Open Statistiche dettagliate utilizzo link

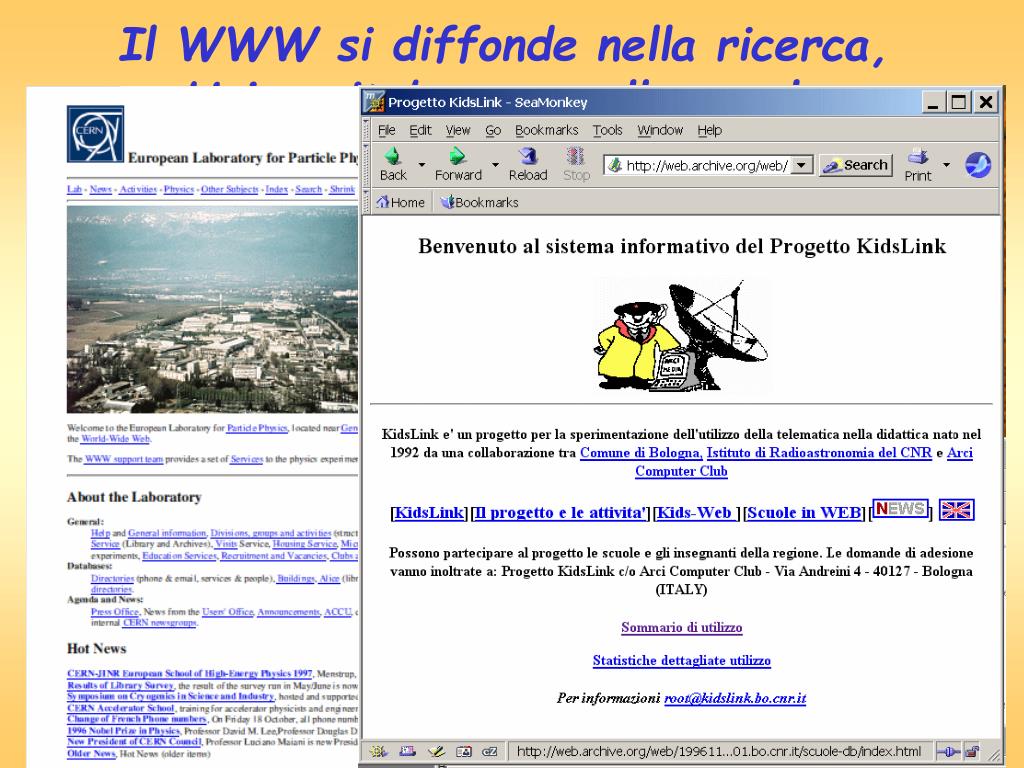coord(681,660)
